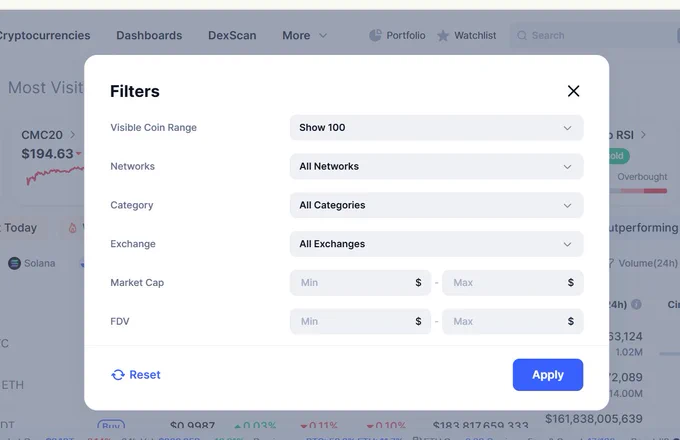The image size is (680, 440).
Task: Expand the More menu
Action: tap(304, 36)
